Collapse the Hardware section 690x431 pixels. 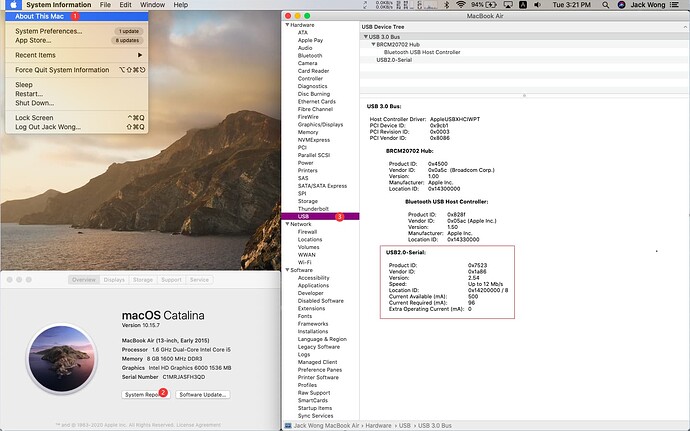click(287, 25)
